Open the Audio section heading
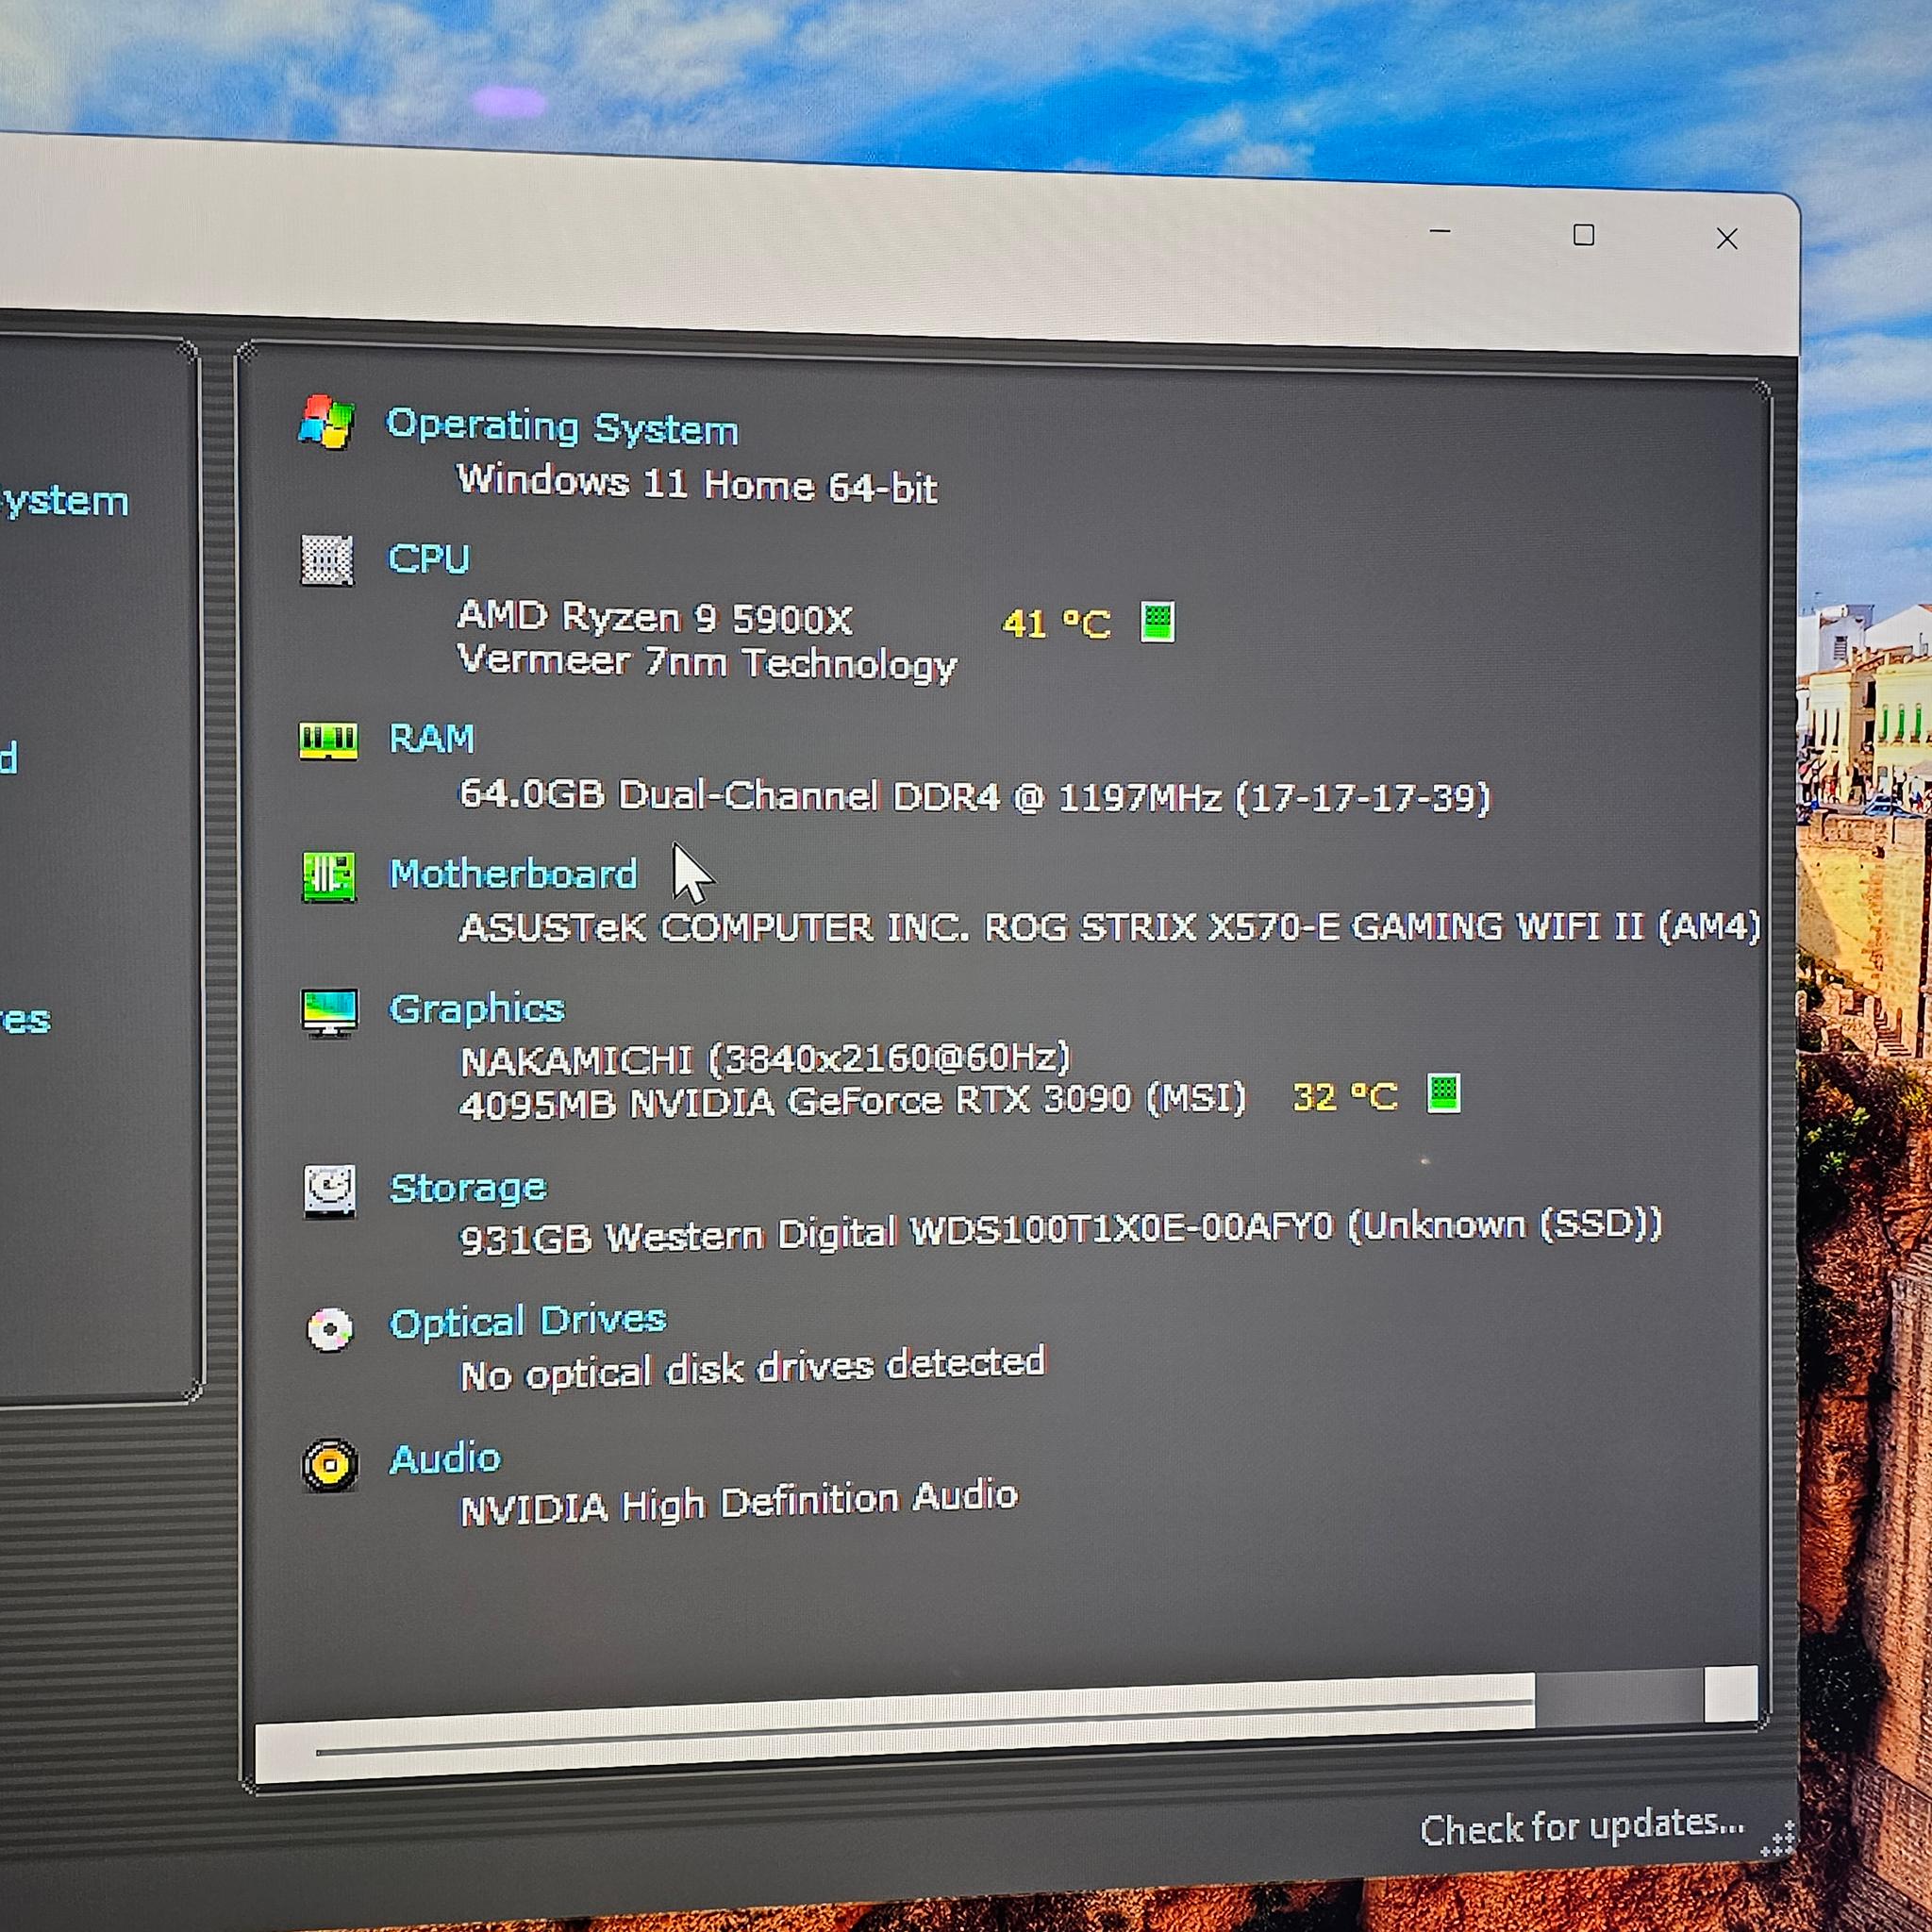The height and width of the screenshot is (1932, 1932). [445, 1459]
